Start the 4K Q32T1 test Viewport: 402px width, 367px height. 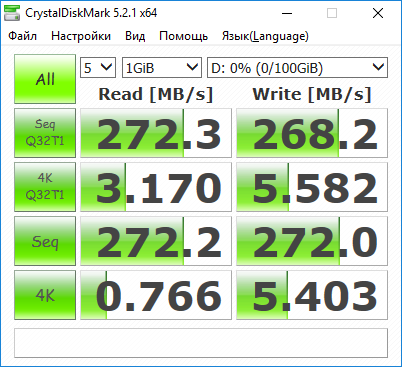click(45, 187)
